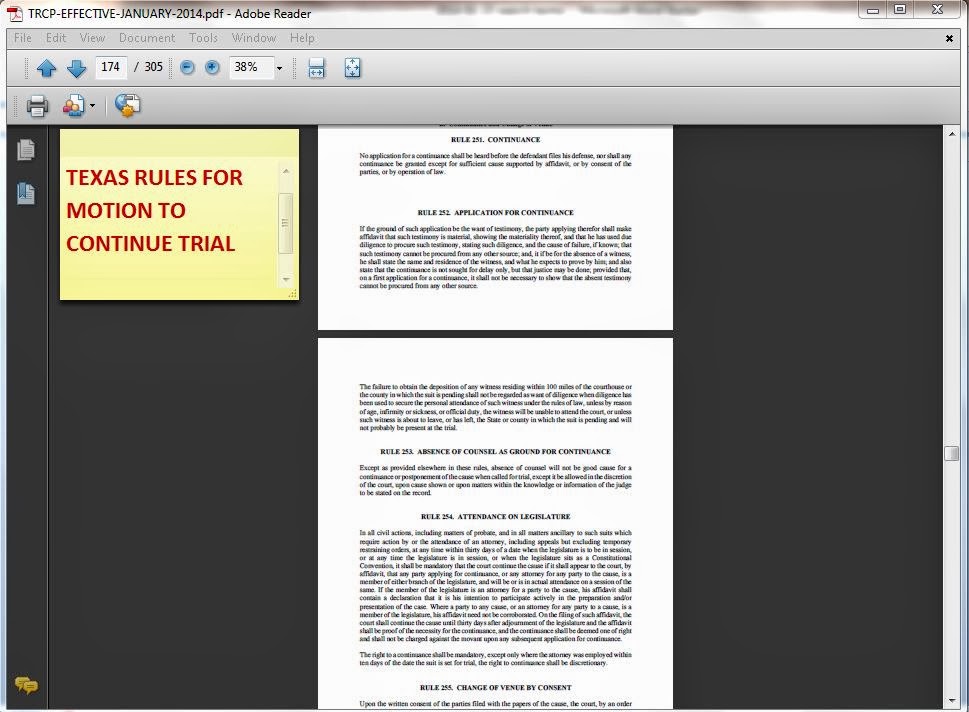This screenshot has height=712, width=969.
Task: Click document scrollbar up arrow
Action: tap(952, 134)
